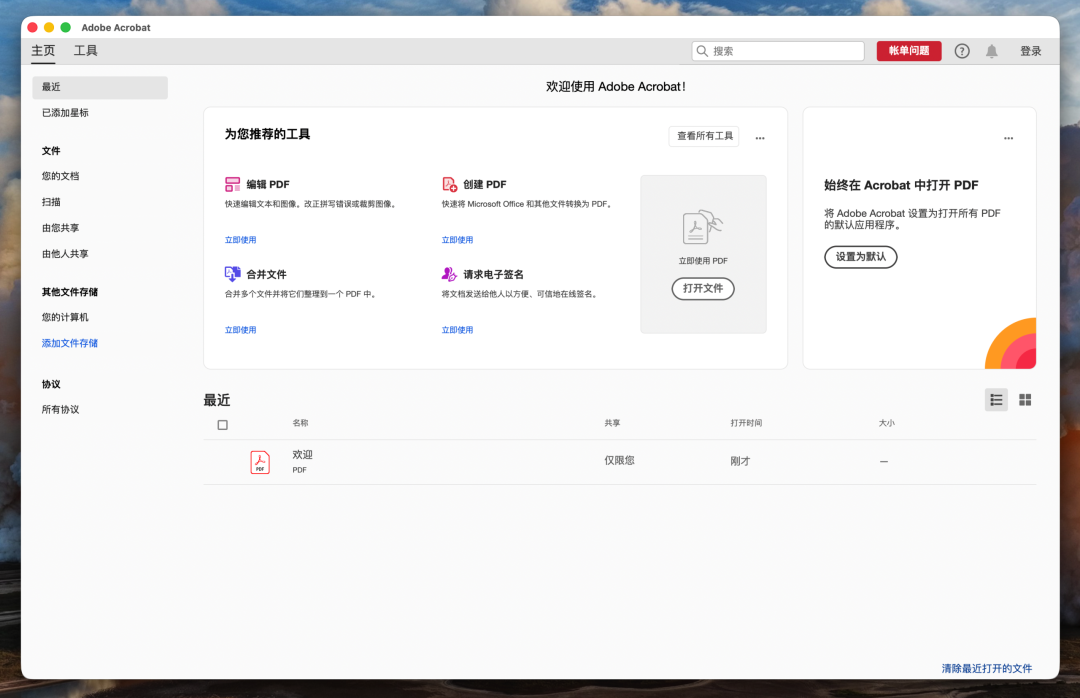Viewport: 1080px width, 698px height.
Task: Click the Request e-signature (请求电子签名) icon
Action: (450, 274)
